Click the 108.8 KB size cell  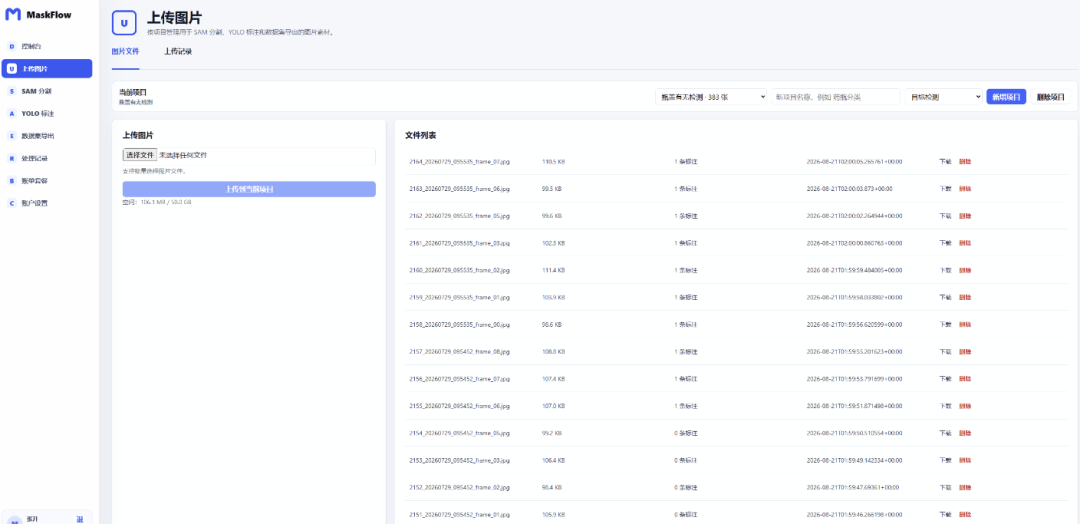pos(553,352)
